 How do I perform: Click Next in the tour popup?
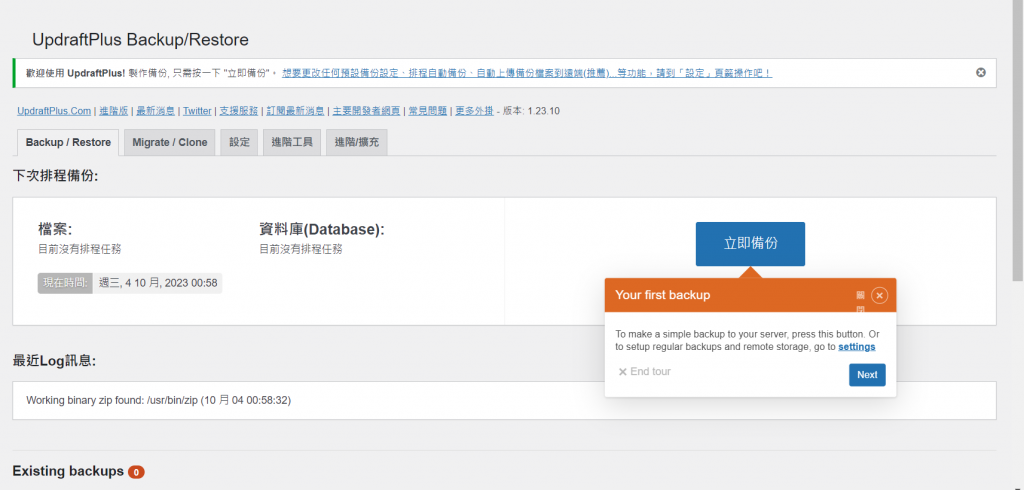867,375
